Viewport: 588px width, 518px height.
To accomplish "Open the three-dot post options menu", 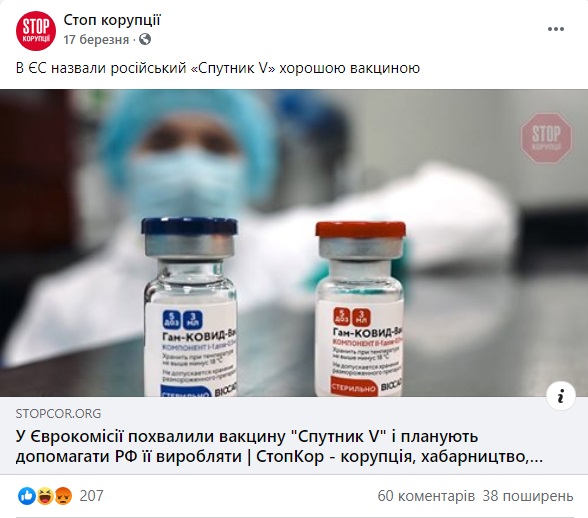I will tap(556, 29).
